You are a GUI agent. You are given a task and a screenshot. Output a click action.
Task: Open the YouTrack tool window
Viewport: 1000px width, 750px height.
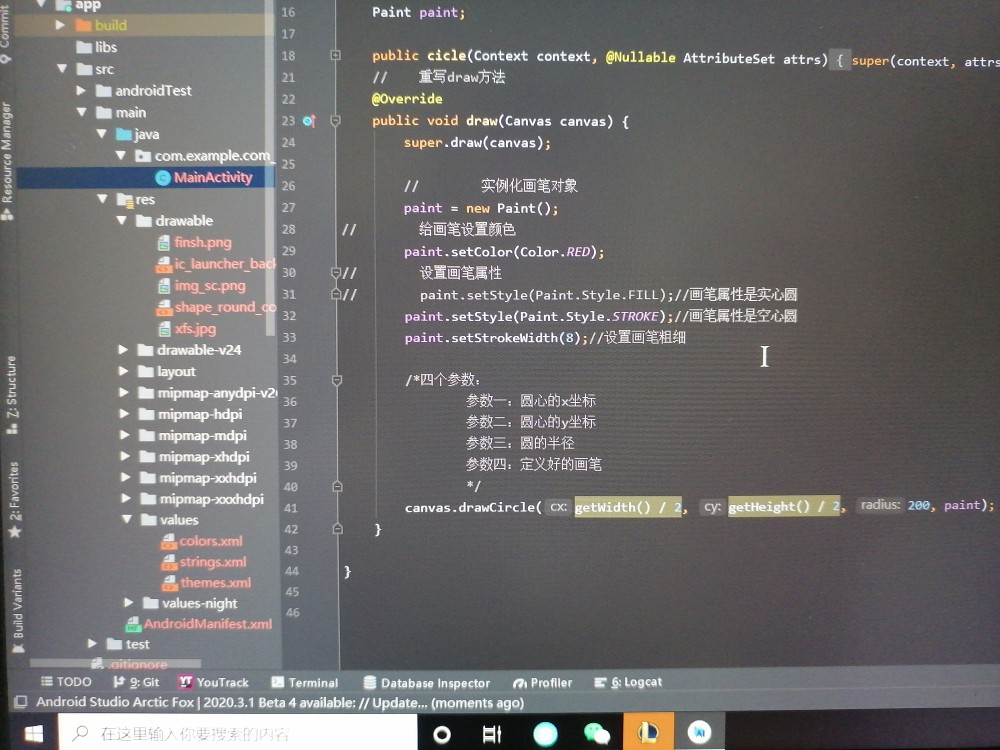214,682
